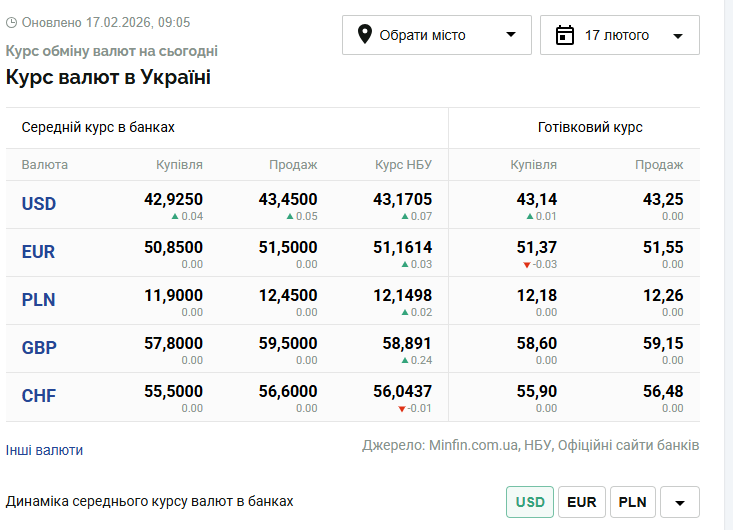Click the clock icon near Оновлено timestamp
Image resolution: width=733 pixels, height=530 pixels.
point(13,22)
